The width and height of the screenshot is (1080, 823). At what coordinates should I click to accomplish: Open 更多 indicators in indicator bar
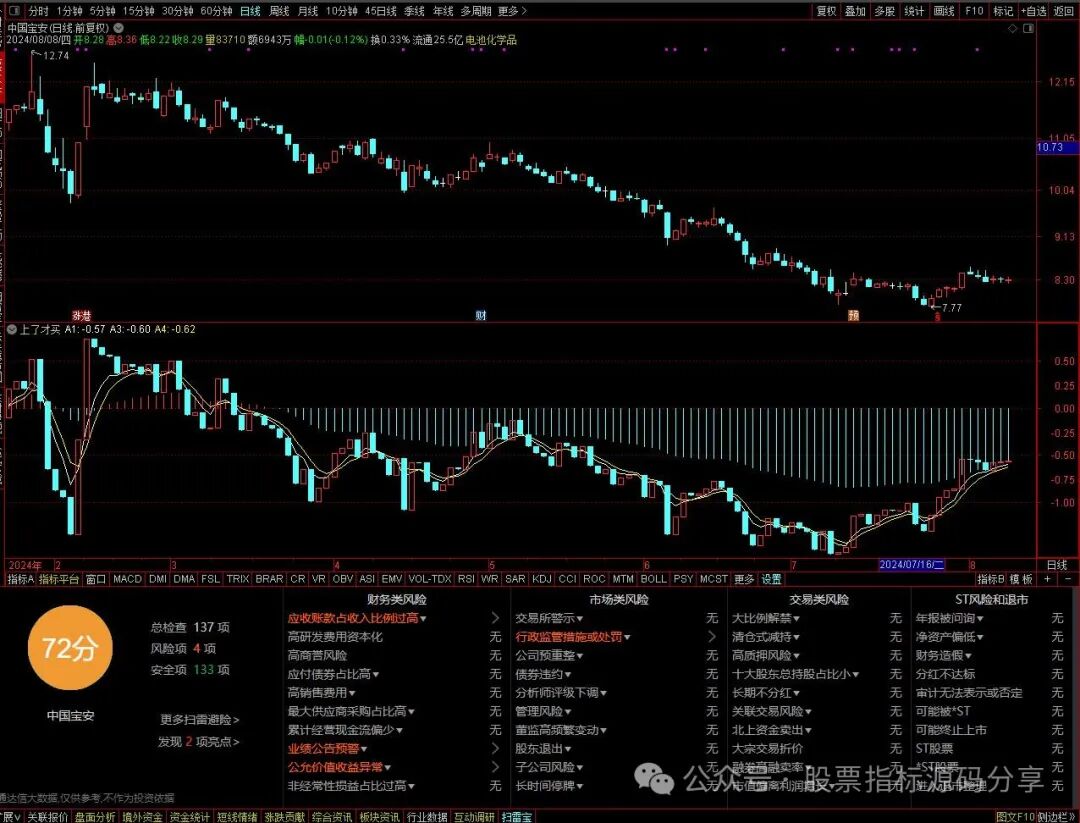744,579
